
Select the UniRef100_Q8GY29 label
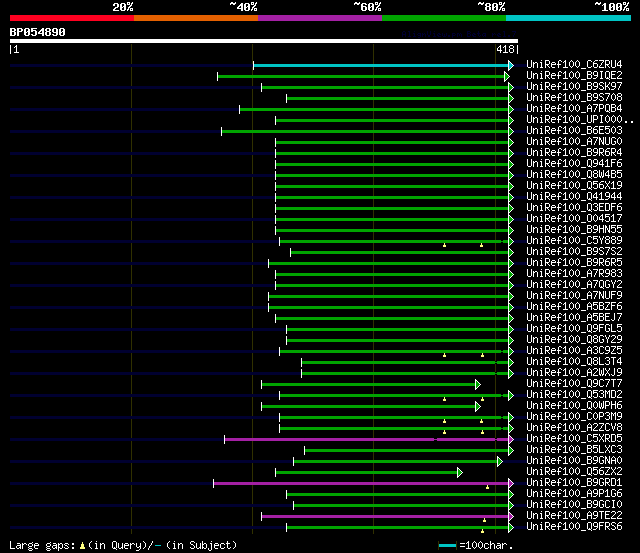pyautogui.click(x=574, y=340)
